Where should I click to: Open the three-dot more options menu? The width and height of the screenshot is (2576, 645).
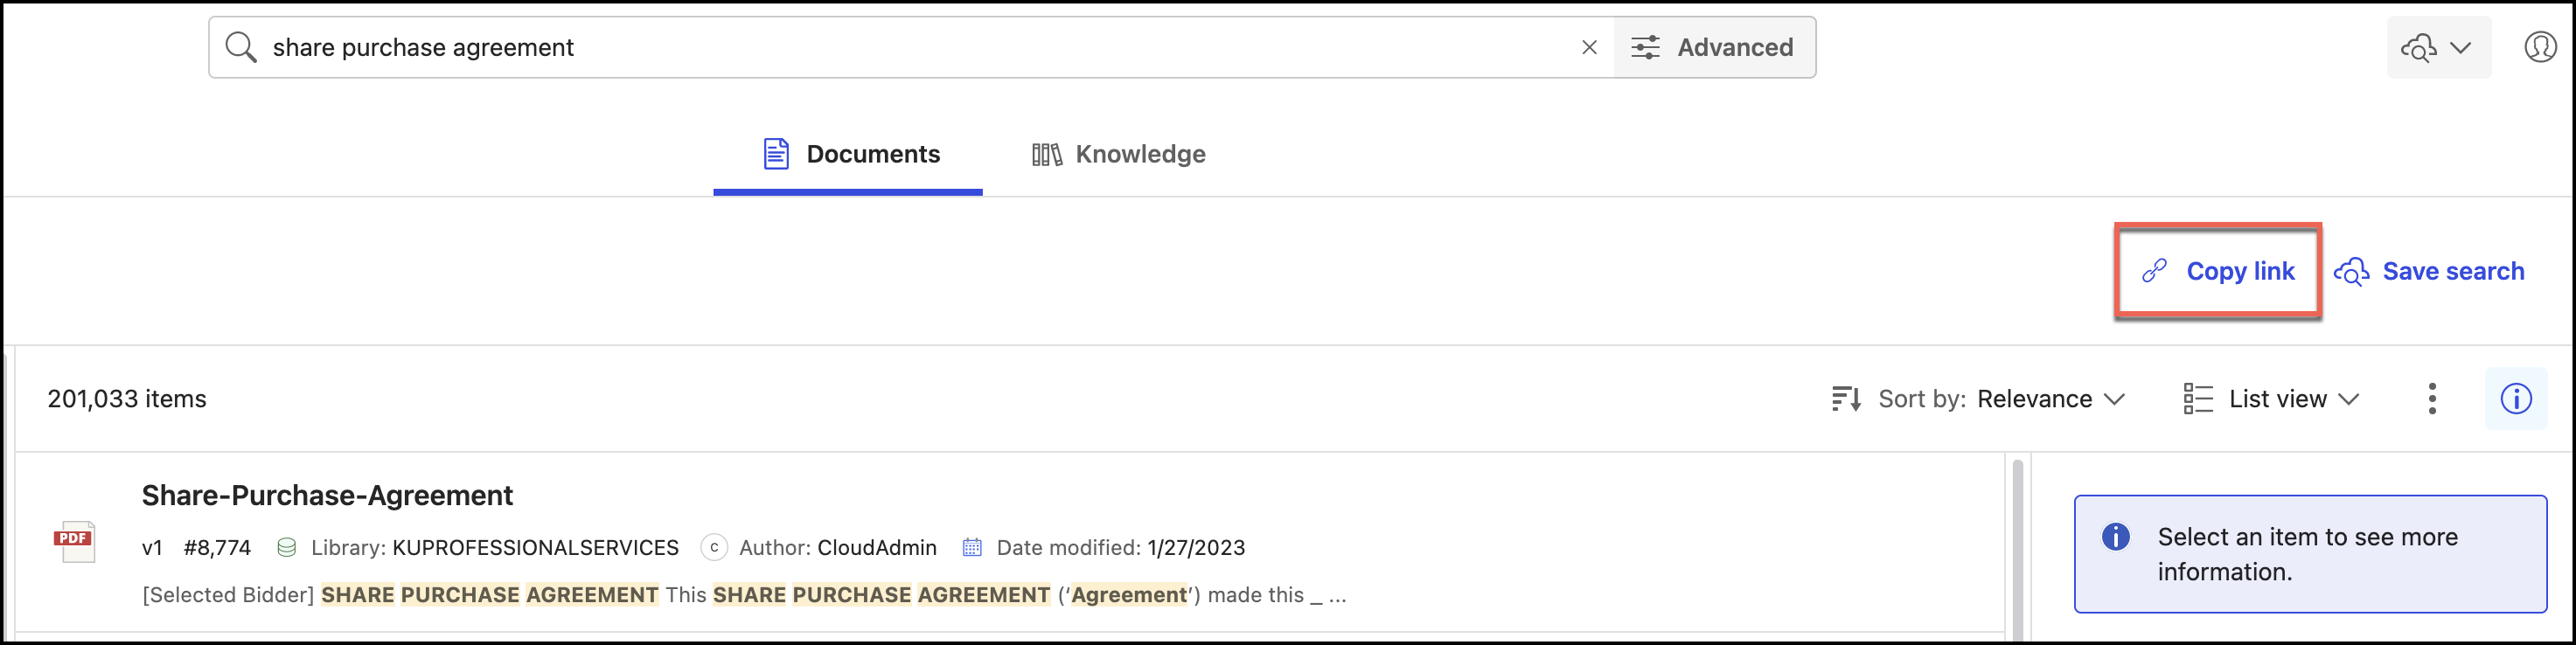tap(2432, 399)
